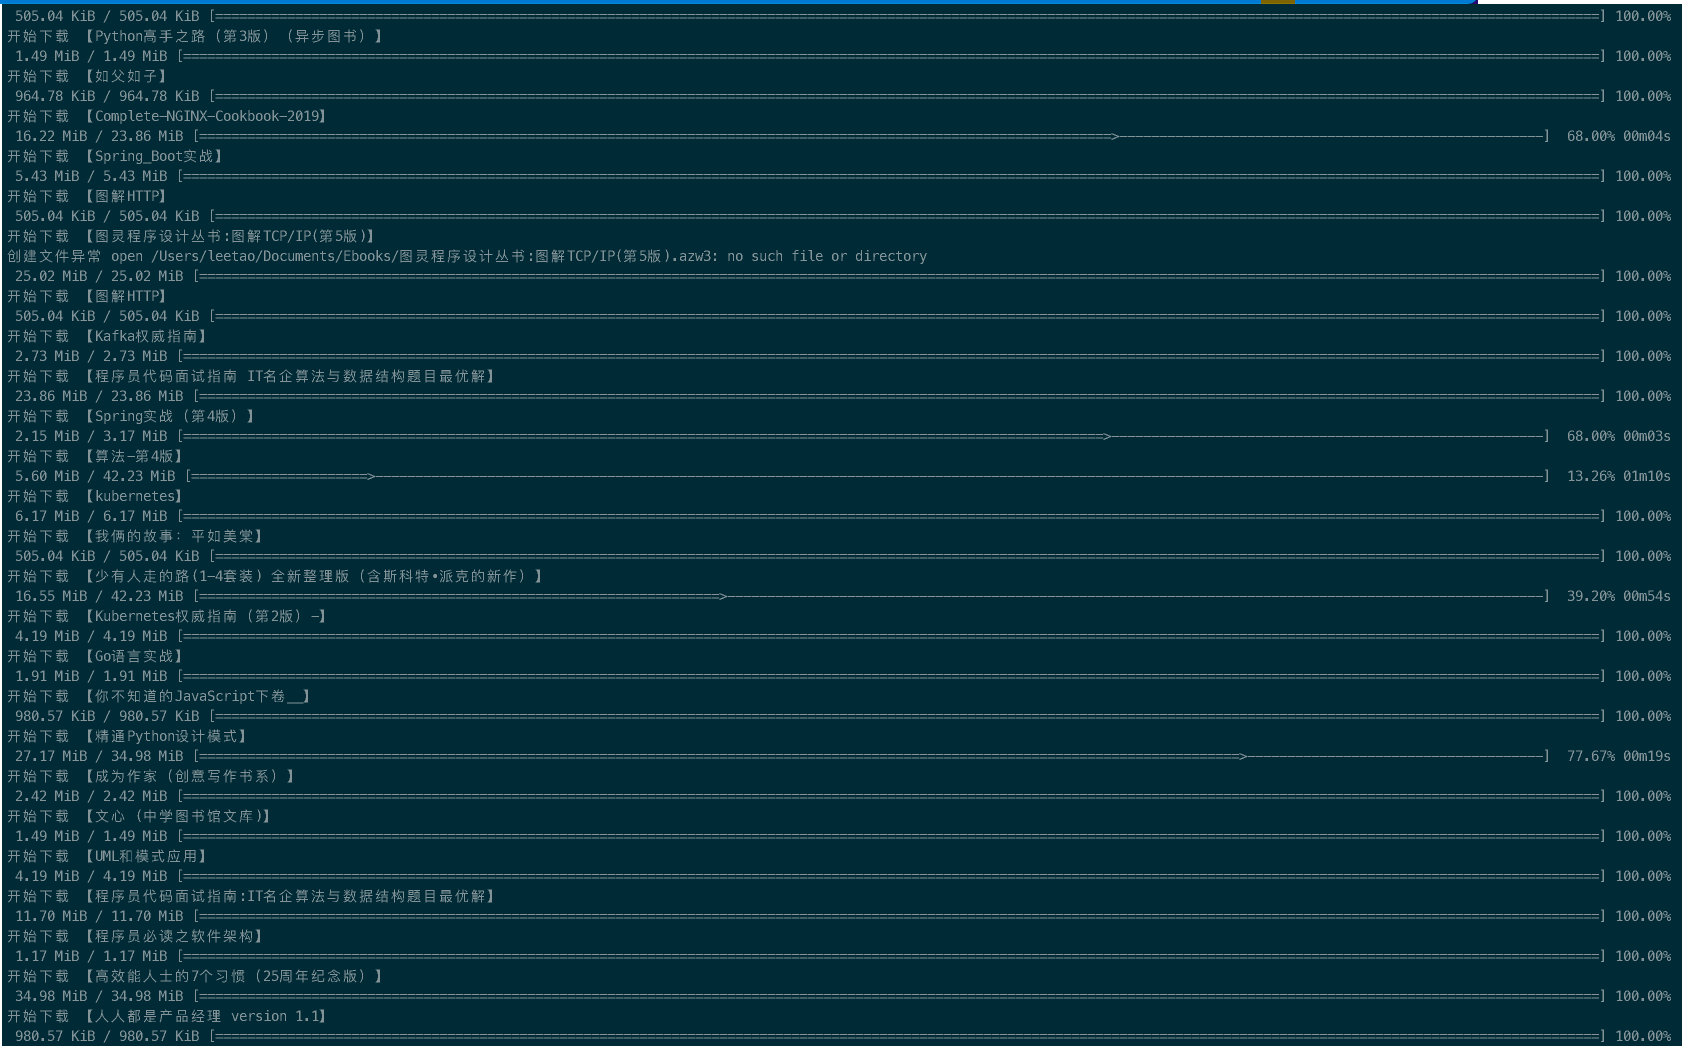Viewport: 1682px width, 1046px height.
Task: Select the 【Spring_Boot实战】 title
Action: (x=153, y=156)
